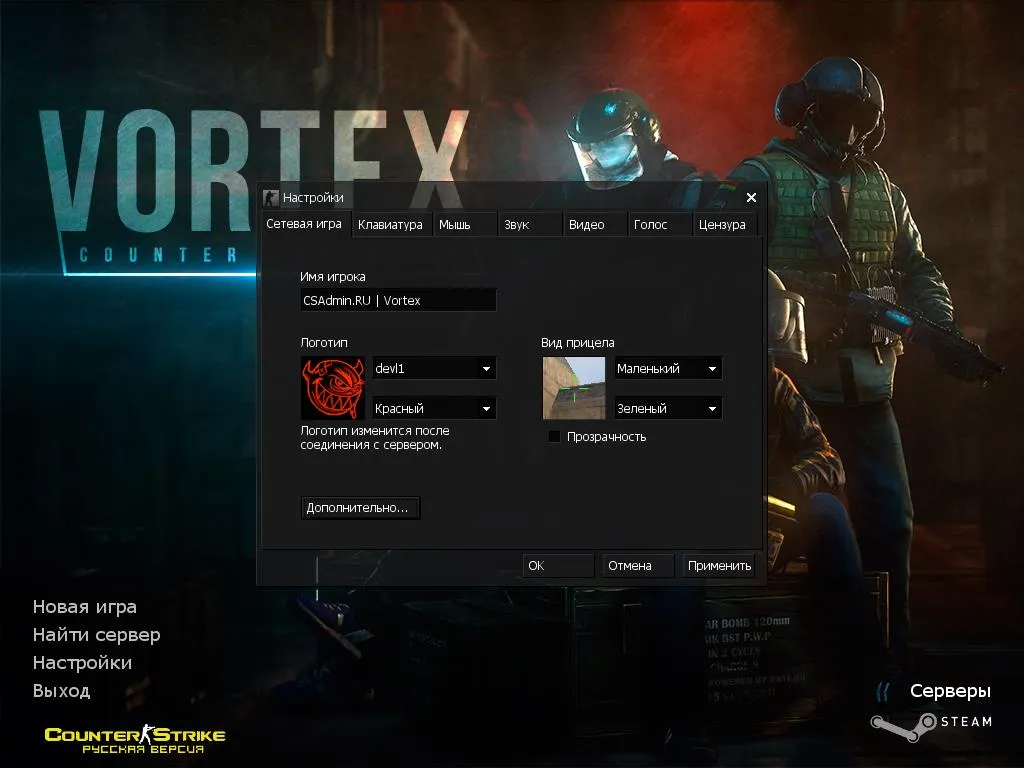
Task: Click the Отмена button
Action: click(x=638, y=566)
